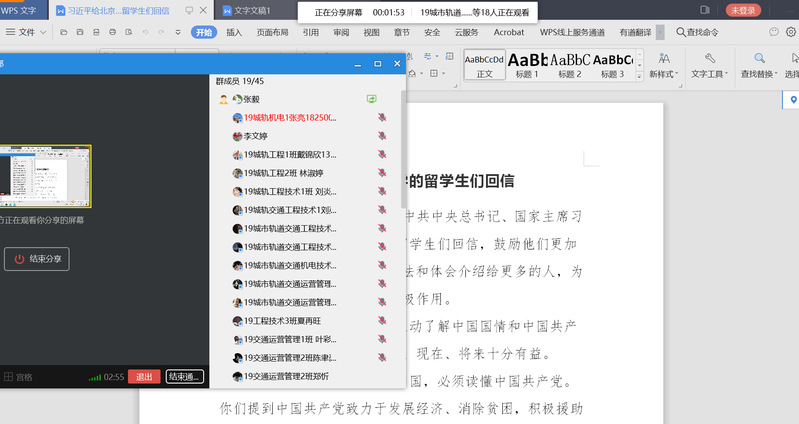Click the settings gear icon in WPS

(x=790, y=32)
